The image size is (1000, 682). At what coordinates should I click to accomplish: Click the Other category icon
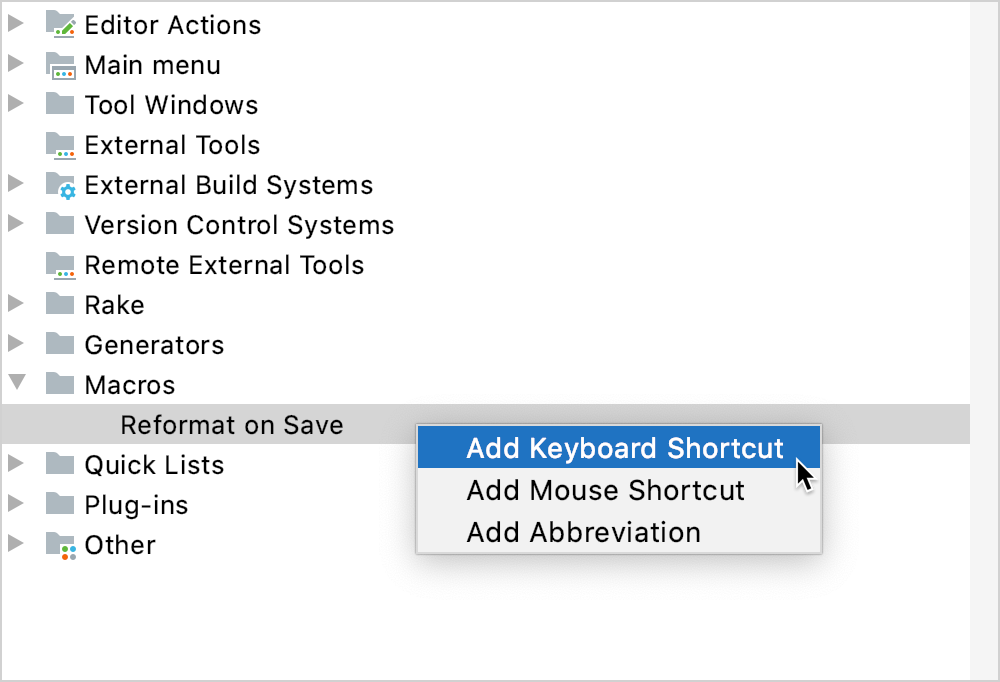[x=61, y=545]
